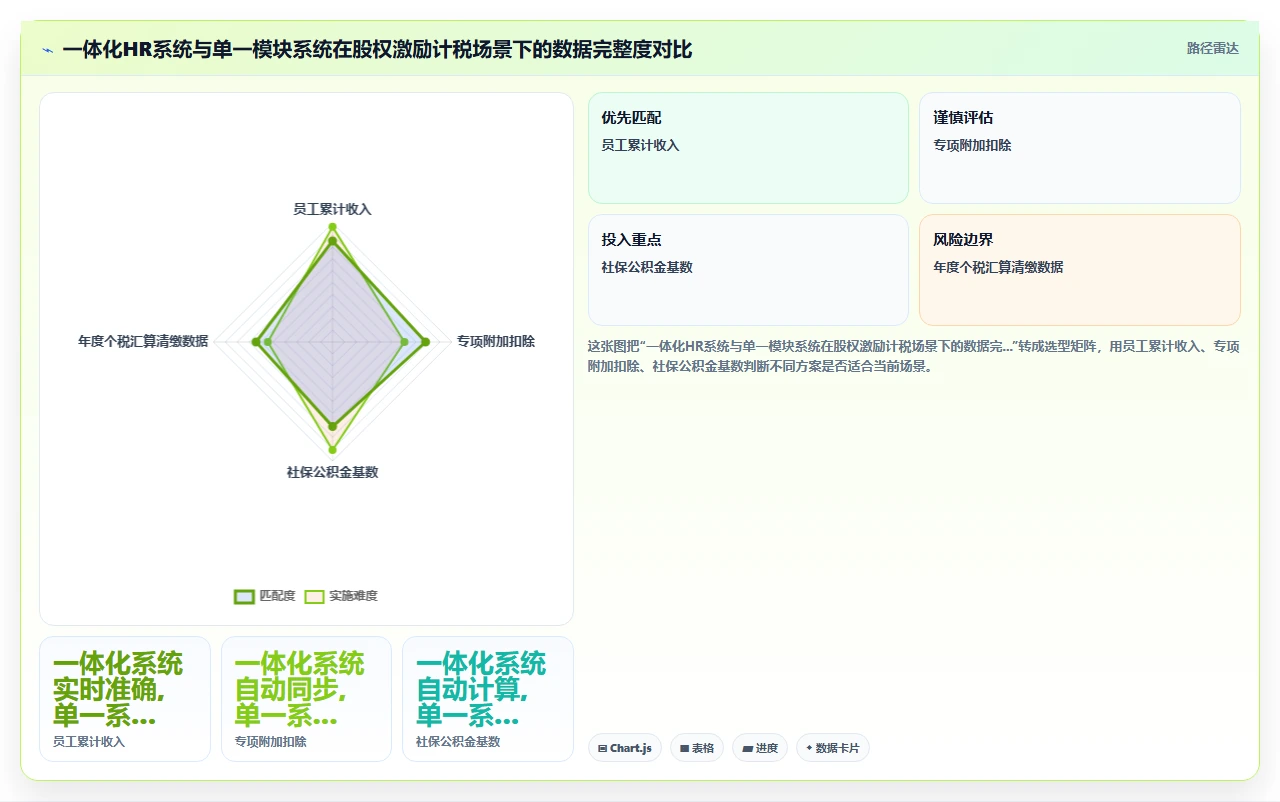Screen dimensions: 1280x802
Task: Select the 优先匹配 card
Action: pyautogui.click(x=748, y=148)
